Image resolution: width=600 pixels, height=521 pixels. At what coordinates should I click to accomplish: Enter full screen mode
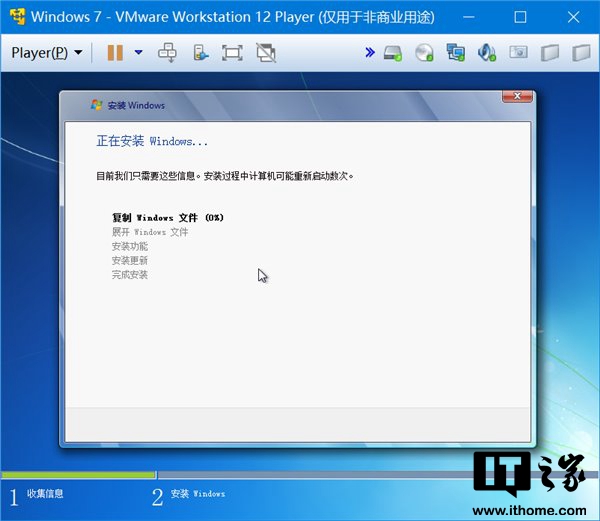coord(232,52)
